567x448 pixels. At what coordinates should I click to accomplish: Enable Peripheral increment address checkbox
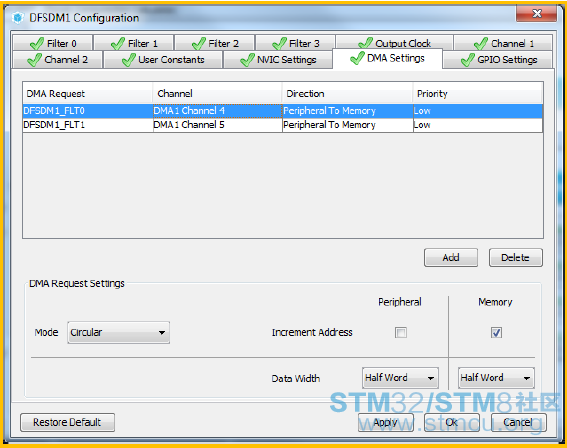tap(401, 332)
